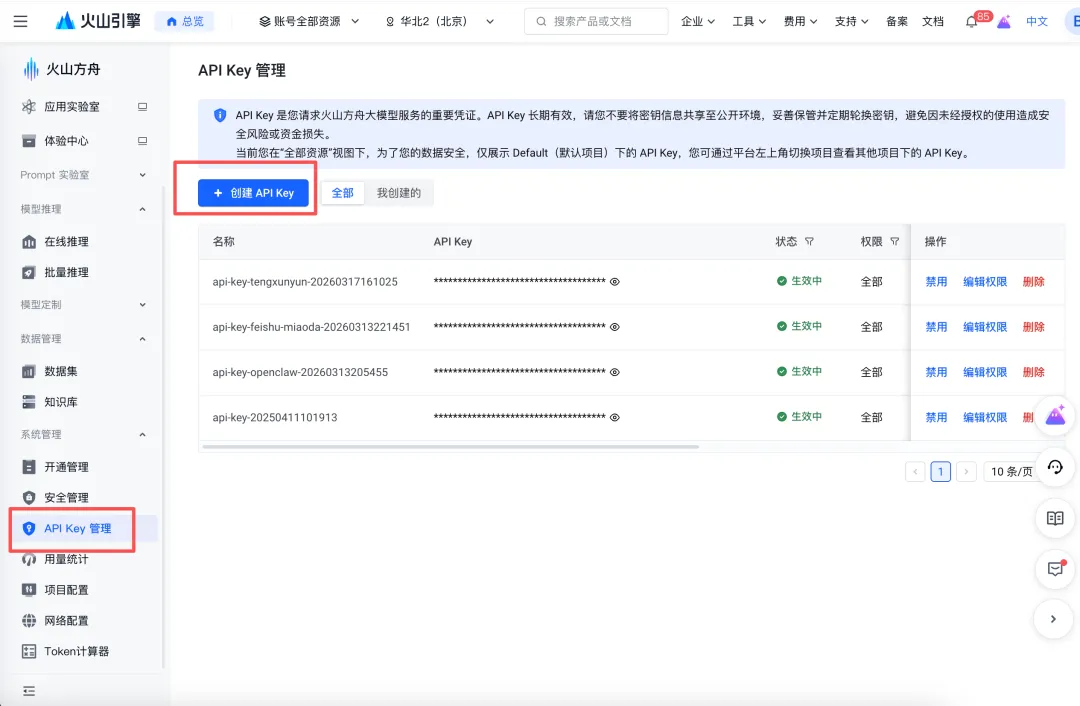This screenshot has width=1080, height=706.
Task: Open 账号全部资源 dropdown
Action: coord(309,21)
